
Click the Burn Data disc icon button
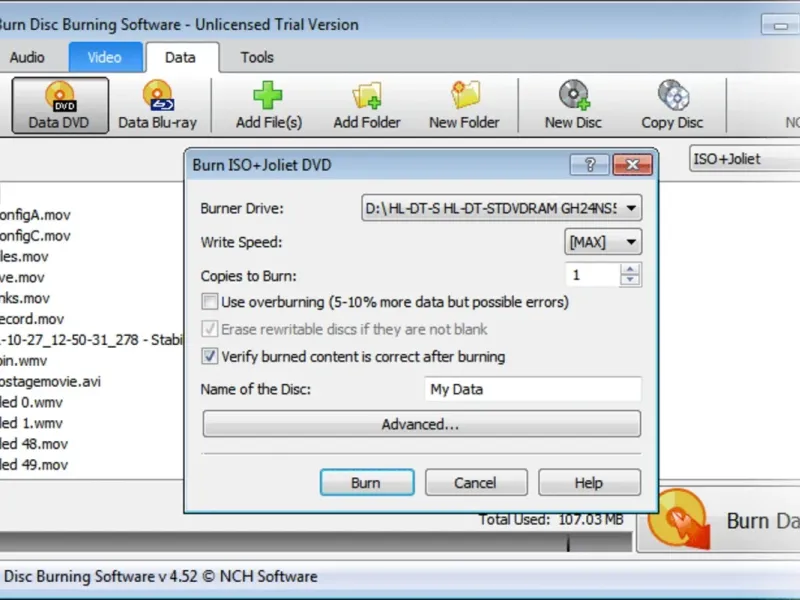(x=718, y=520)
